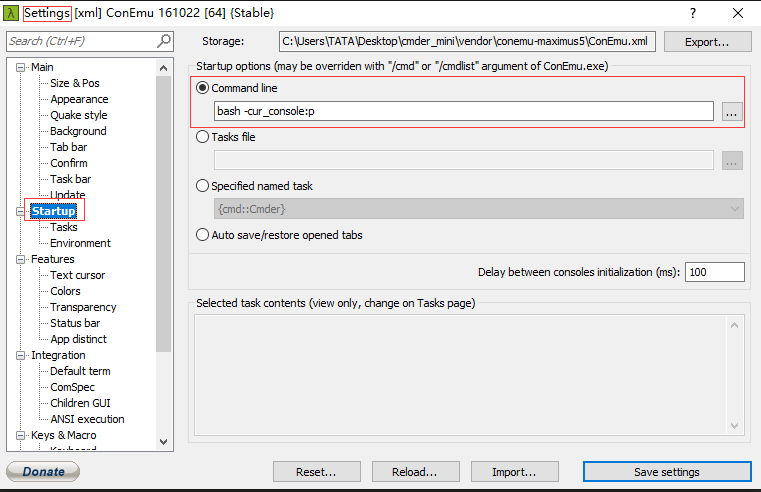Browse for command line file with ellipsis button
Viewport: 761px width, 492px height.
pos(732,112)
